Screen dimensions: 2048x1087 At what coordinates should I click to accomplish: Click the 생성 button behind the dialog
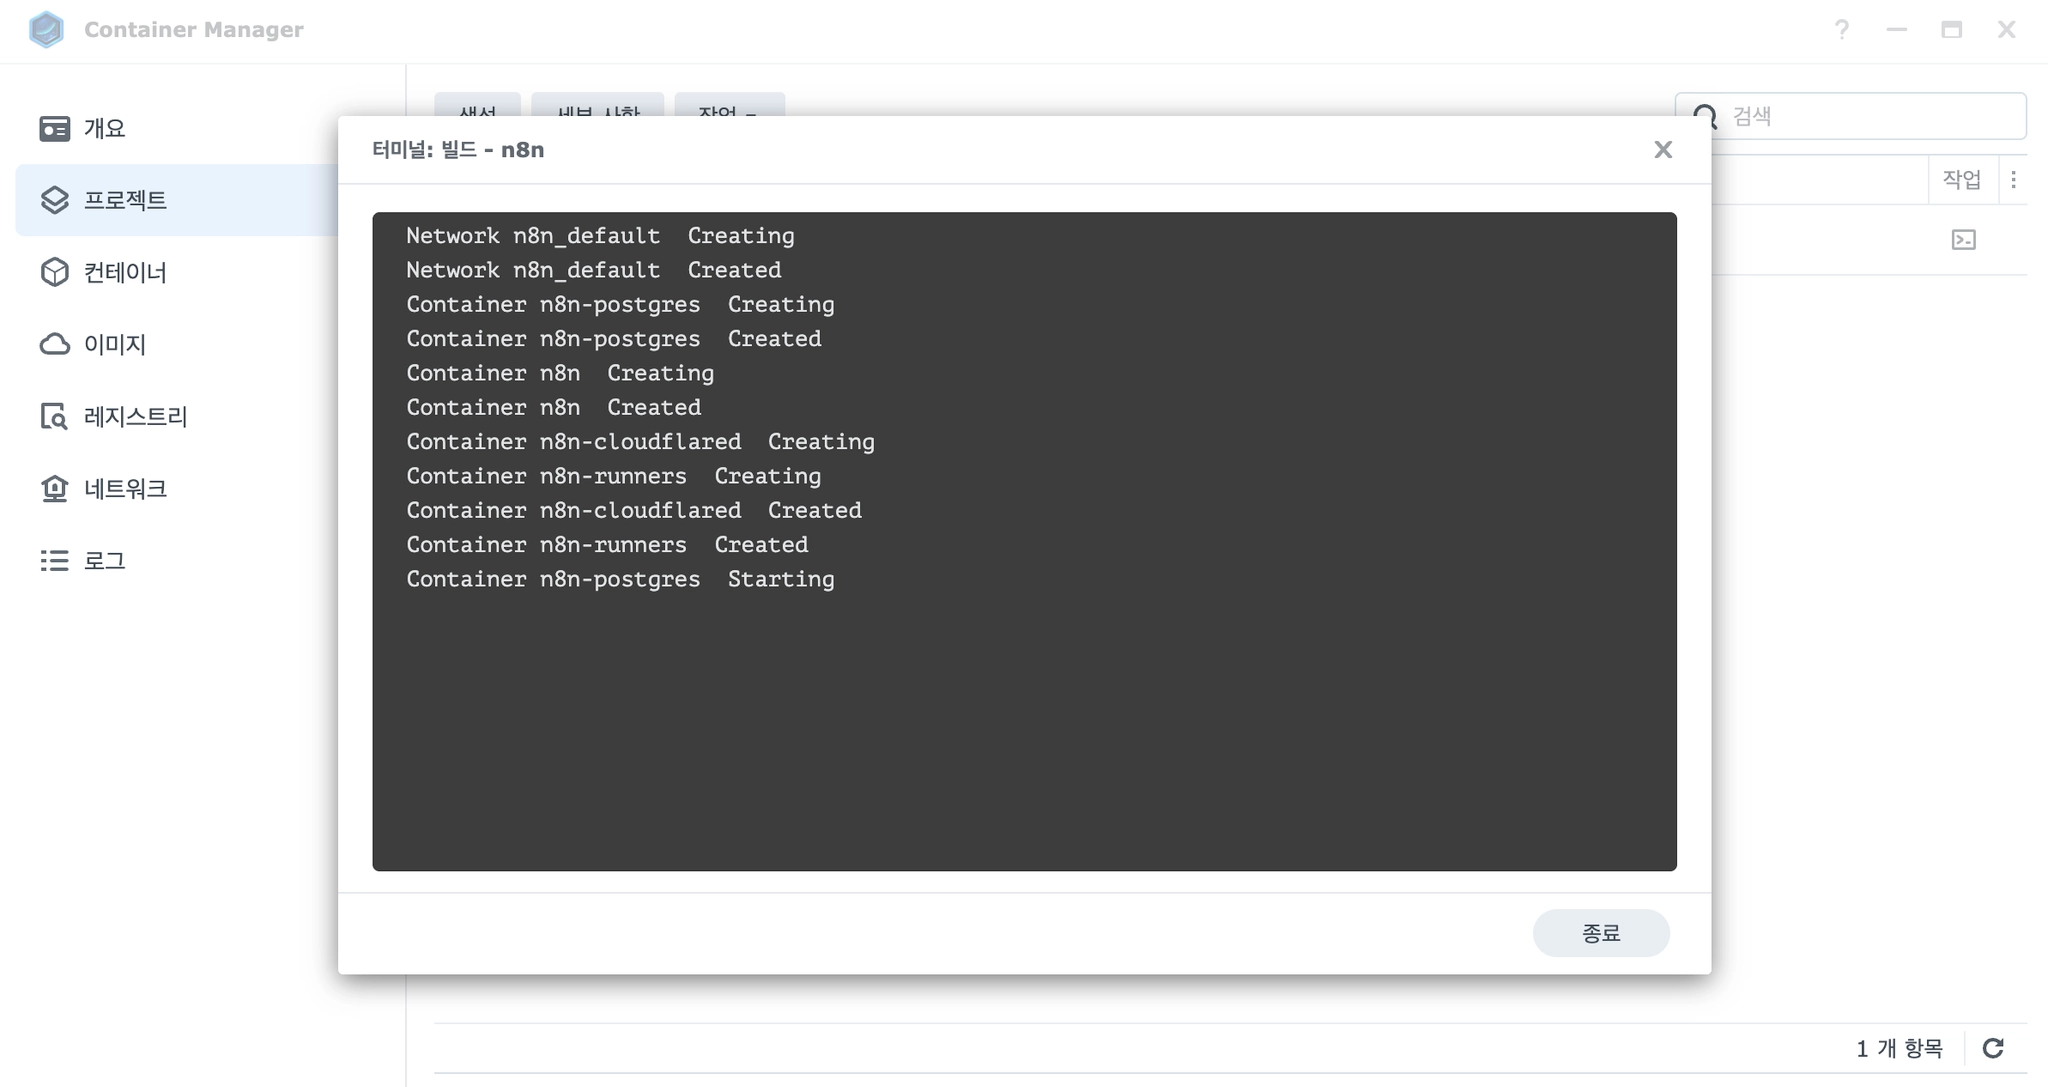(478, 105)
